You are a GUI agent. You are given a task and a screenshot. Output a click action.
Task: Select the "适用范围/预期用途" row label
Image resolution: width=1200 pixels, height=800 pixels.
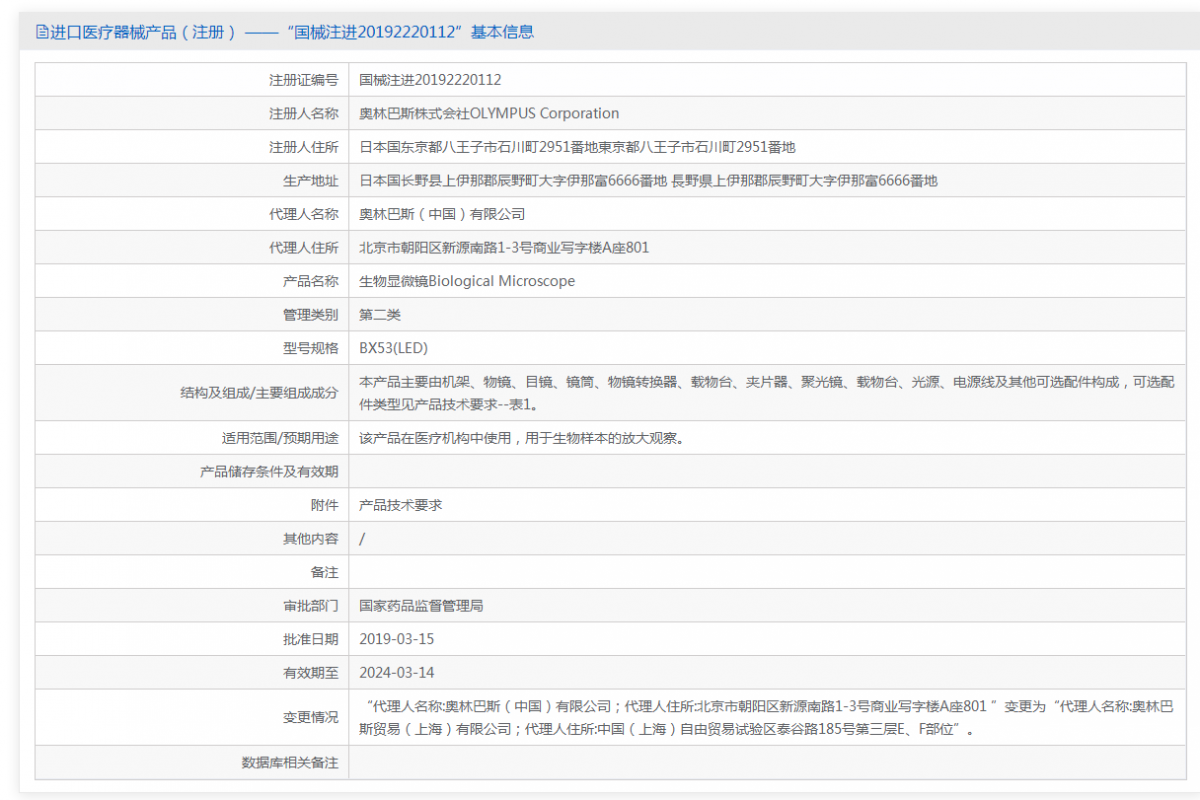pos(280,438)
